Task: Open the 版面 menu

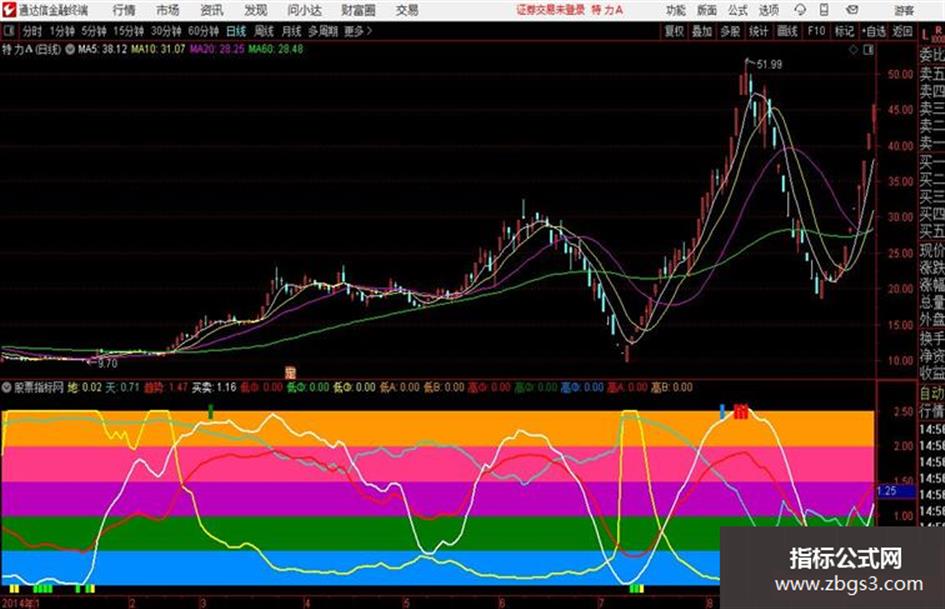Action: coord(706,10)
